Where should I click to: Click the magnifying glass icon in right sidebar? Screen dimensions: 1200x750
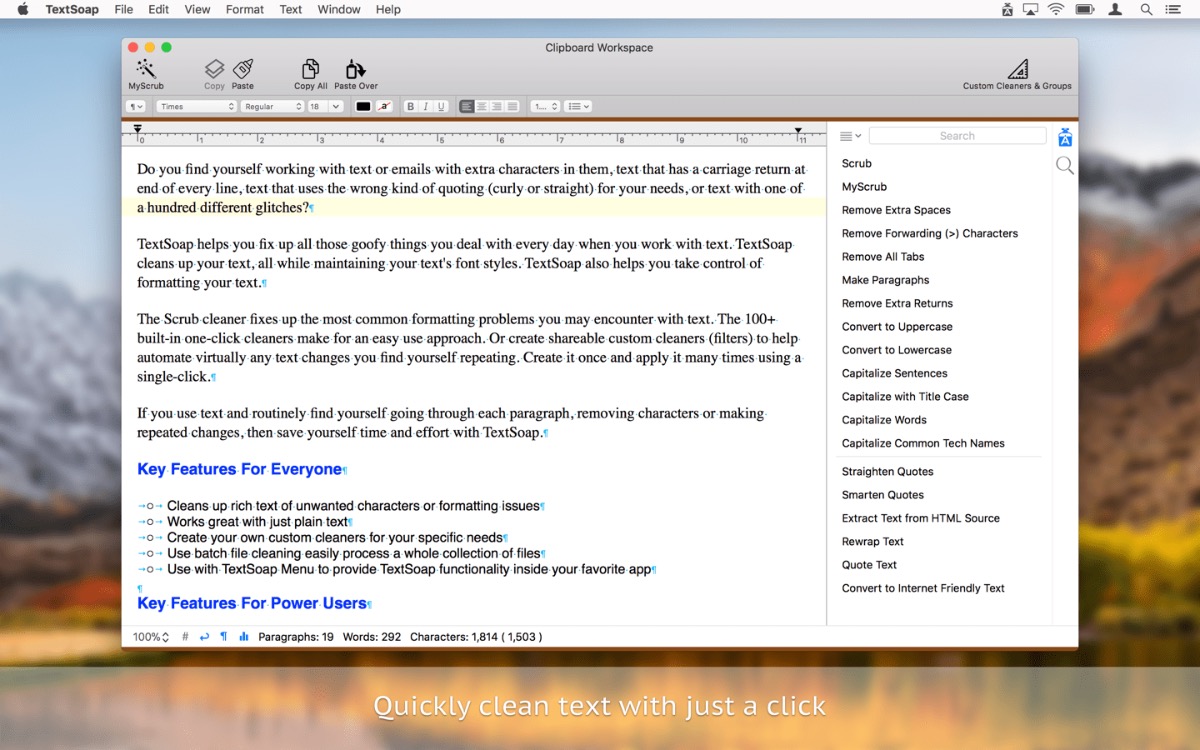1065,165
